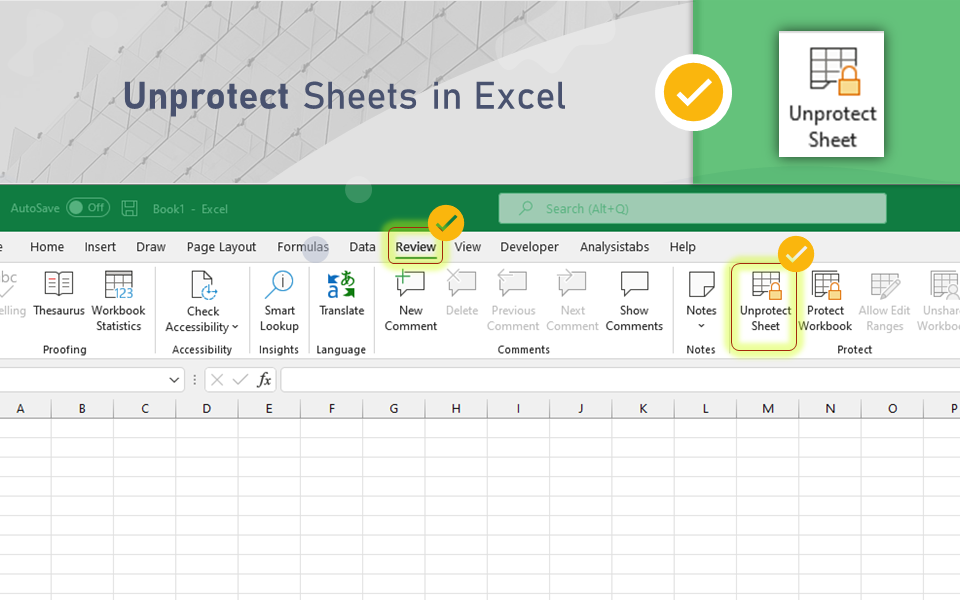Screen dimensions: 960x600
Task: Select the Review tab
Action: (415, 247)
